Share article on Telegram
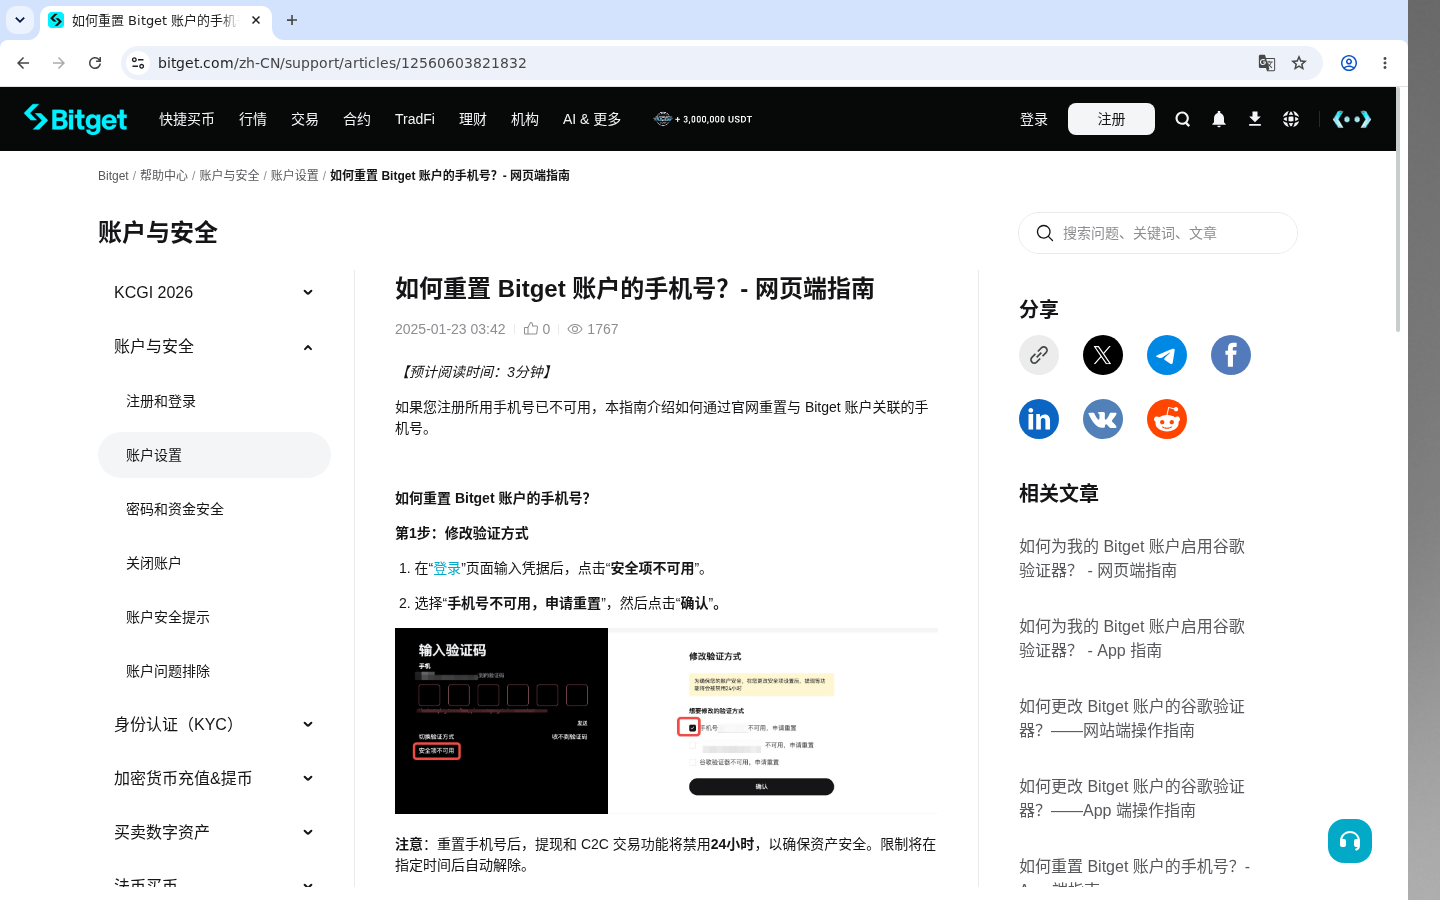 [x=1167, y=355]
